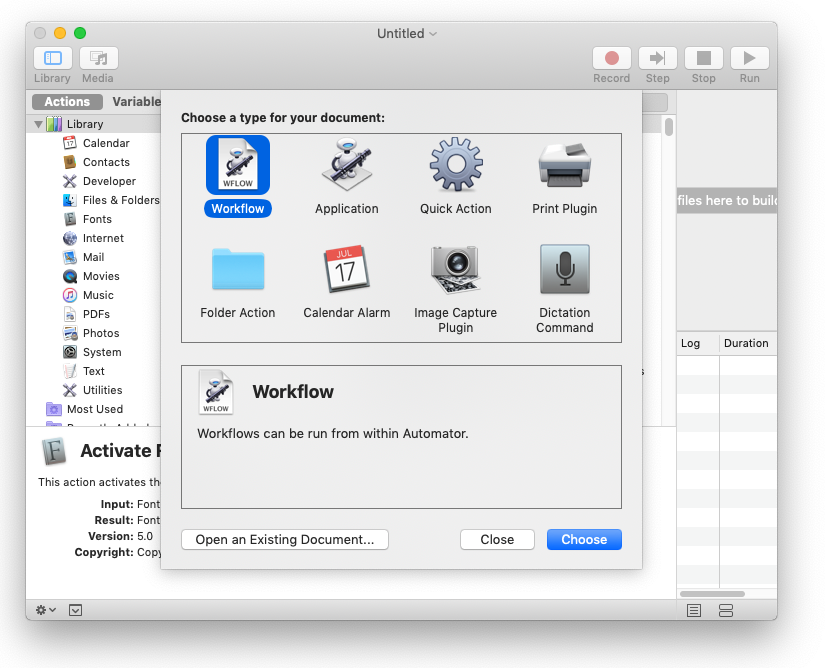This screenshot has height=668, width=833.
Task: Click the Step toolbar button
Action: tap(657, 58)
